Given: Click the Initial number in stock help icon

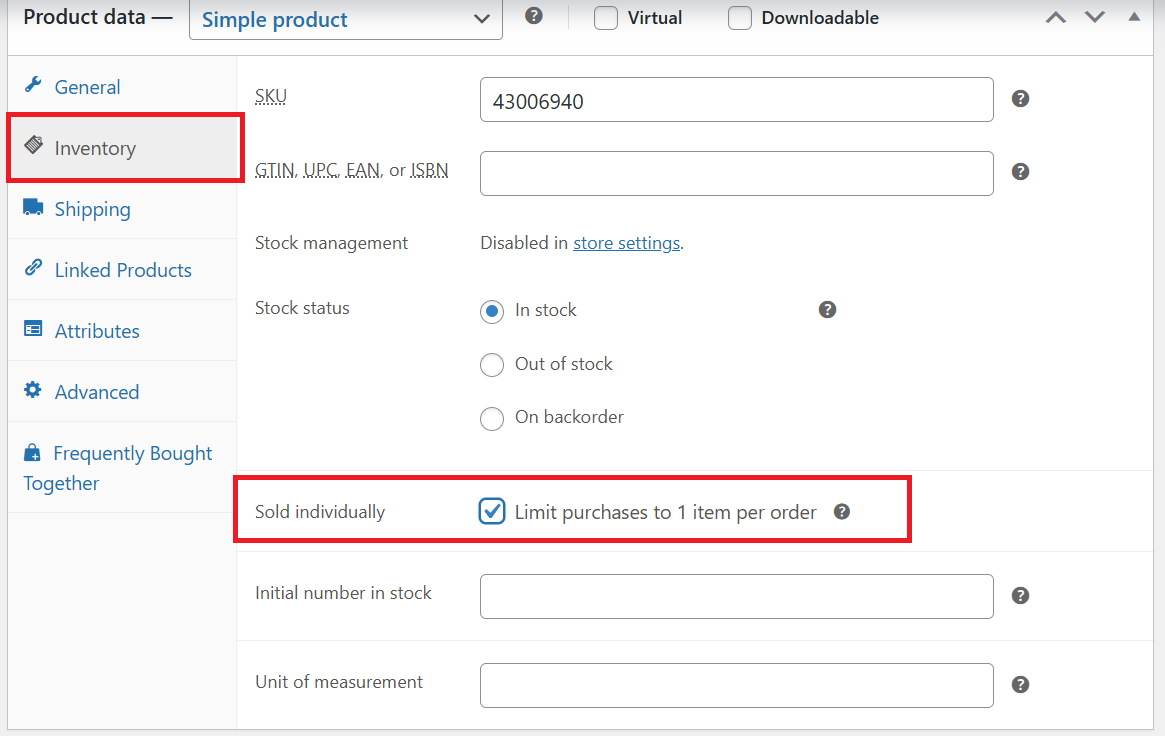Looking at the screenshot, I should [1020, 596].
